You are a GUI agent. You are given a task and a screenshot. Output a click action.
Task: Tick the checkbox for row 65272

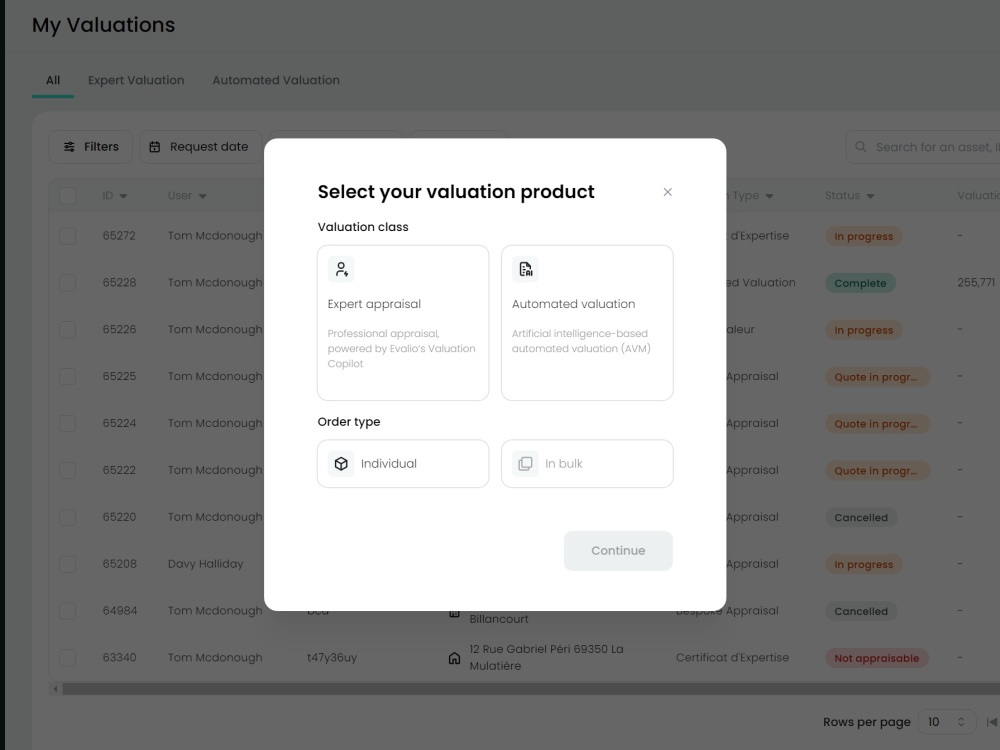pos(68,236)
